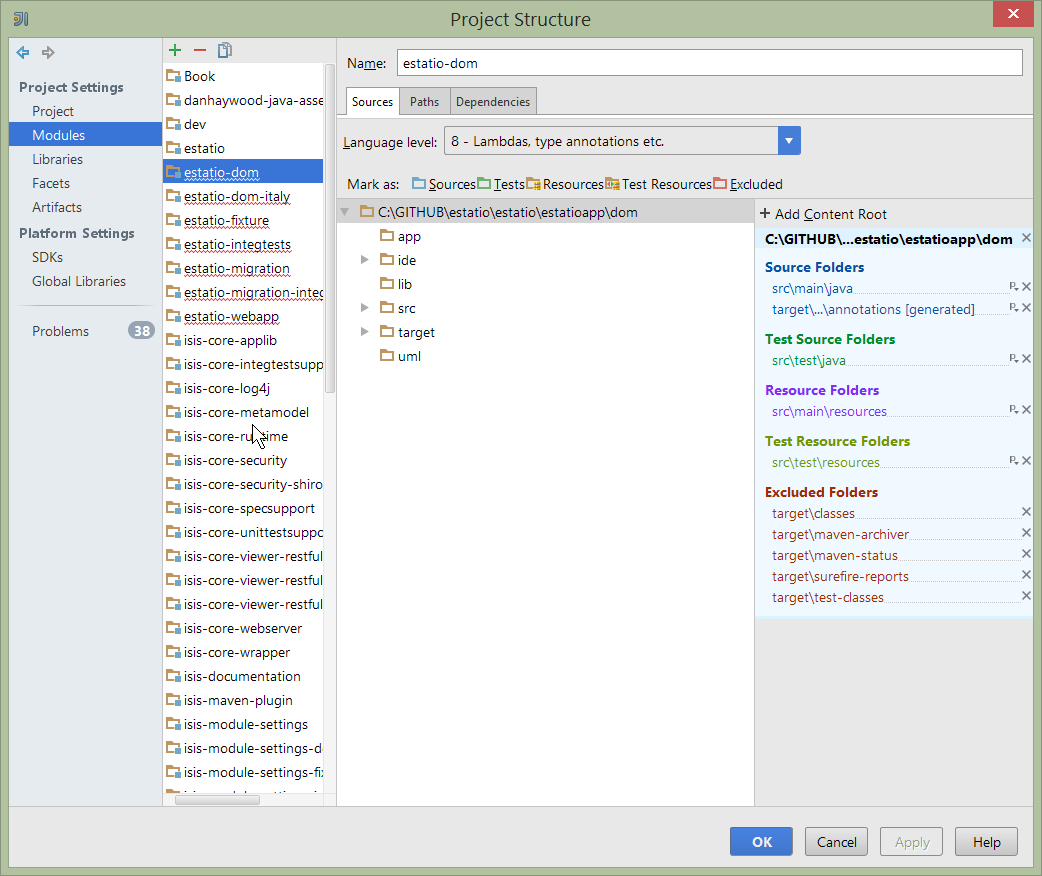Screen dimensions: 1042x876
Task: Collapse the dom content root node
Action: tap(345, 212)
